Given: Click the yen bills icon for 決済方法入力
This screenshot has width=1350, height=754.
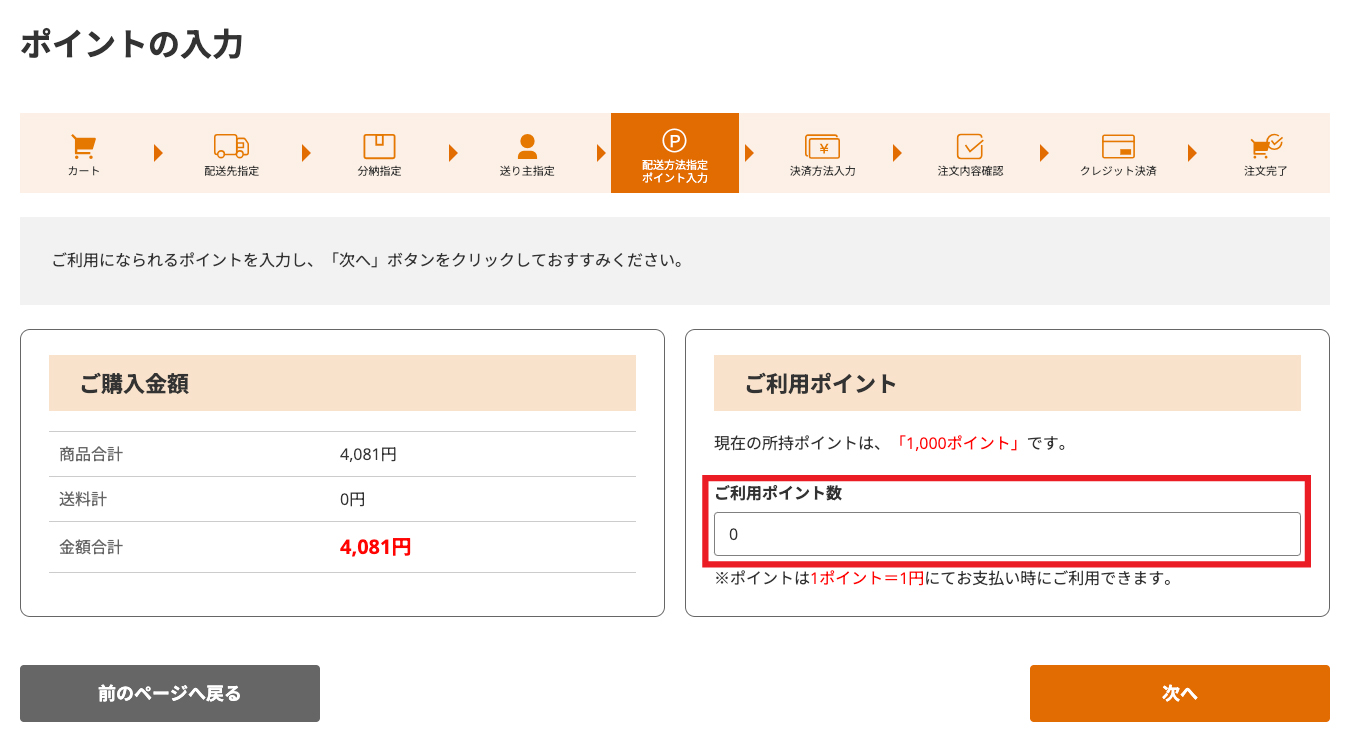Looking at the screenshot, I should pyautogui.click(x=822, y=147).
